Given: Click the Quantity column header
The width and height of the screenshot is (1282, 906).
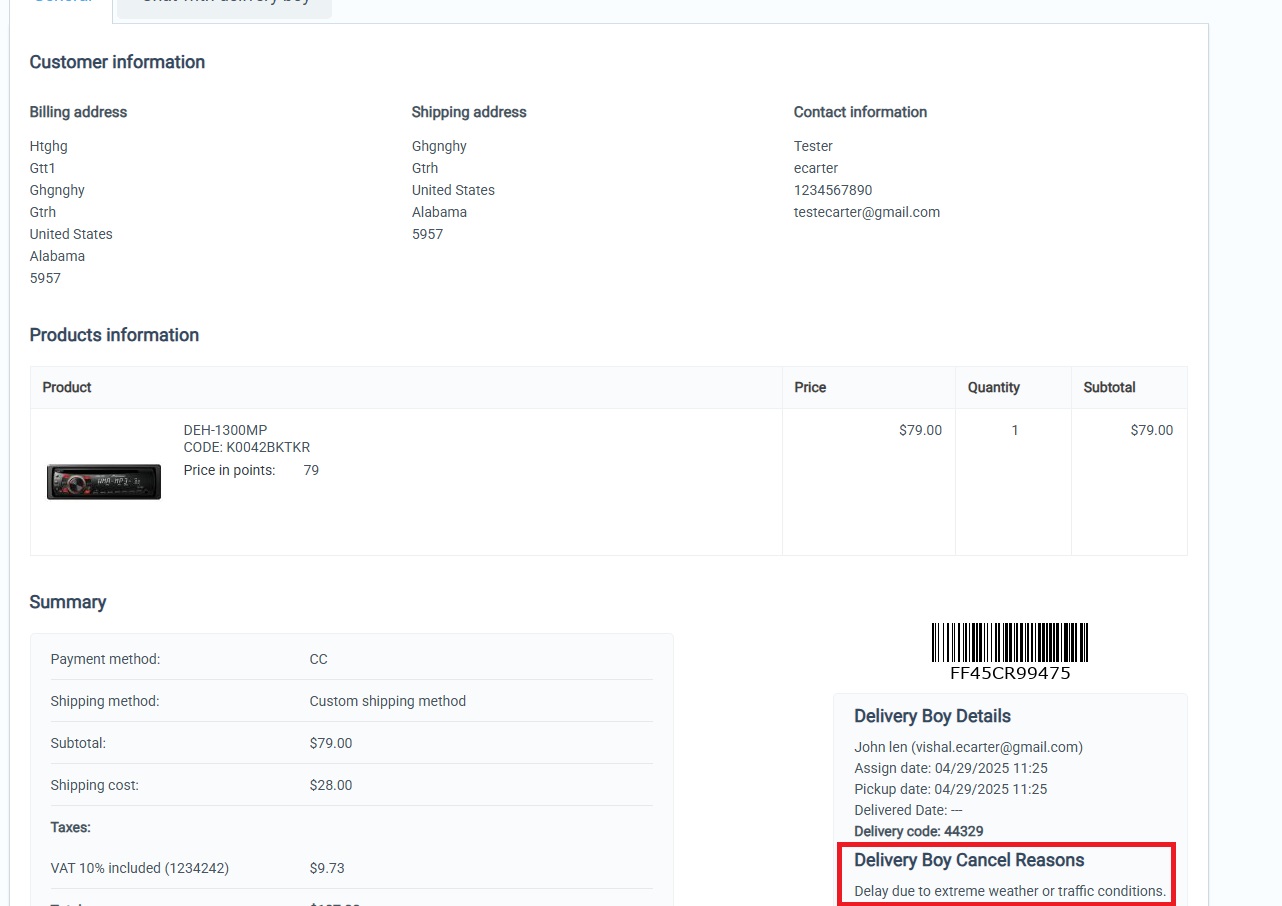Looking at the screenshot, I should point(993,387).
